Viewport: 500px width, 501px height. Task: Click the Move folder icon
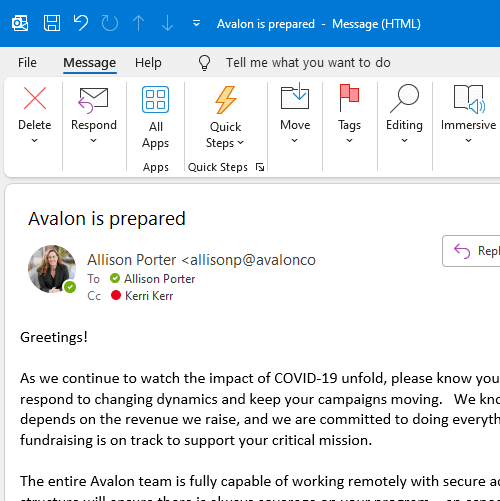pyautogui.click(x=295, y=96)
